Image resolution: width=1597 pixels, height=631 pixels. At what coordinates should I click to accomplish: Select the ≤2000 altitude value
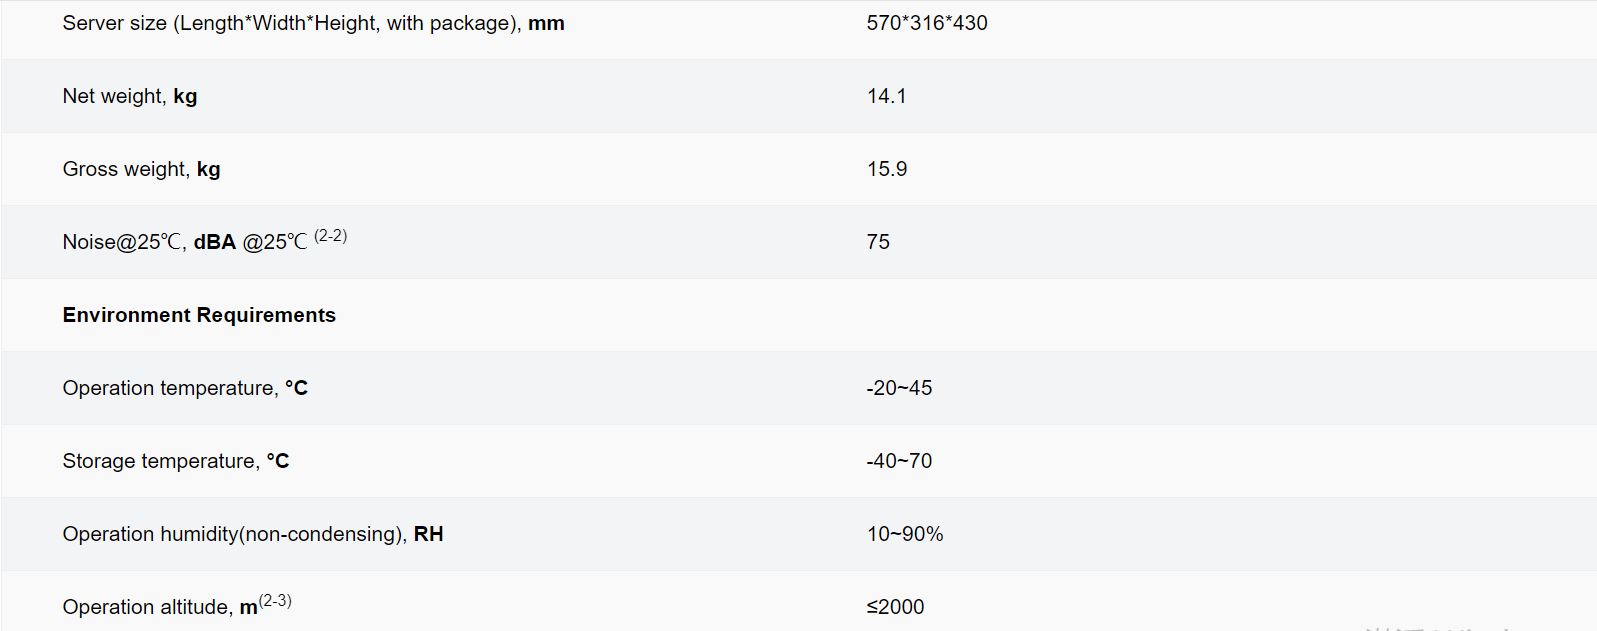click(896, 607)
